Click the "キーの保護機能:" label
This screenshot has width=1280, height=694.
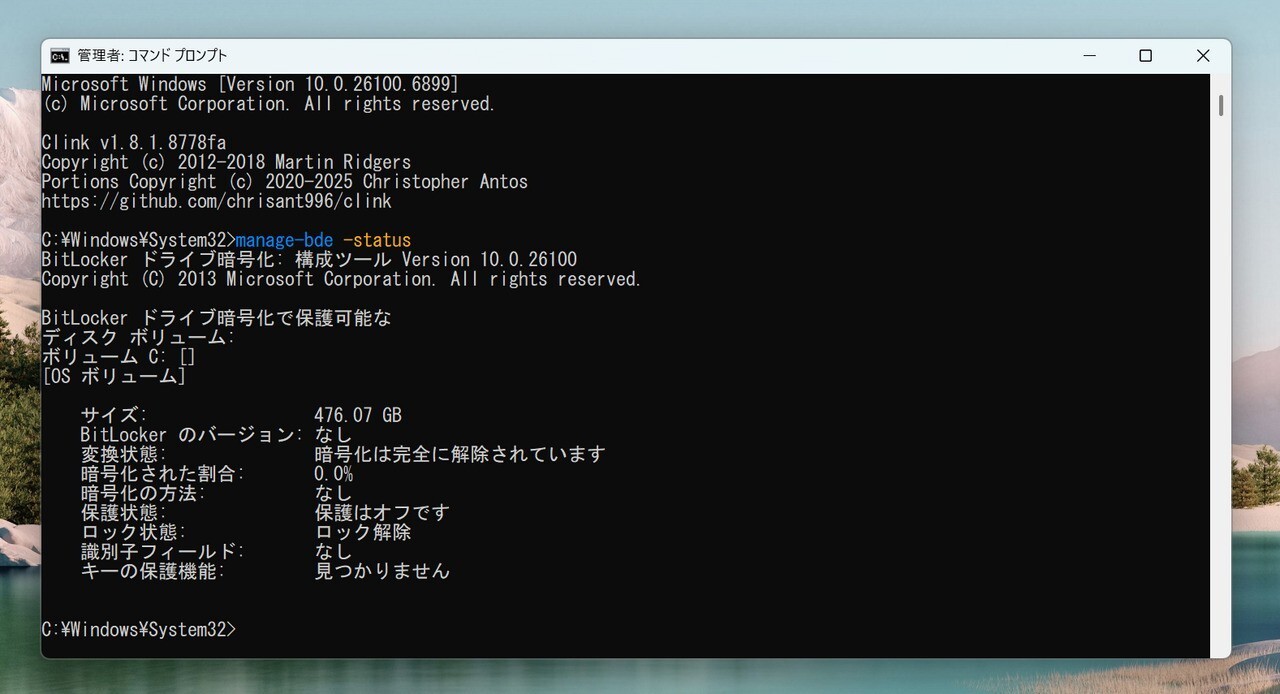(153, 571)
